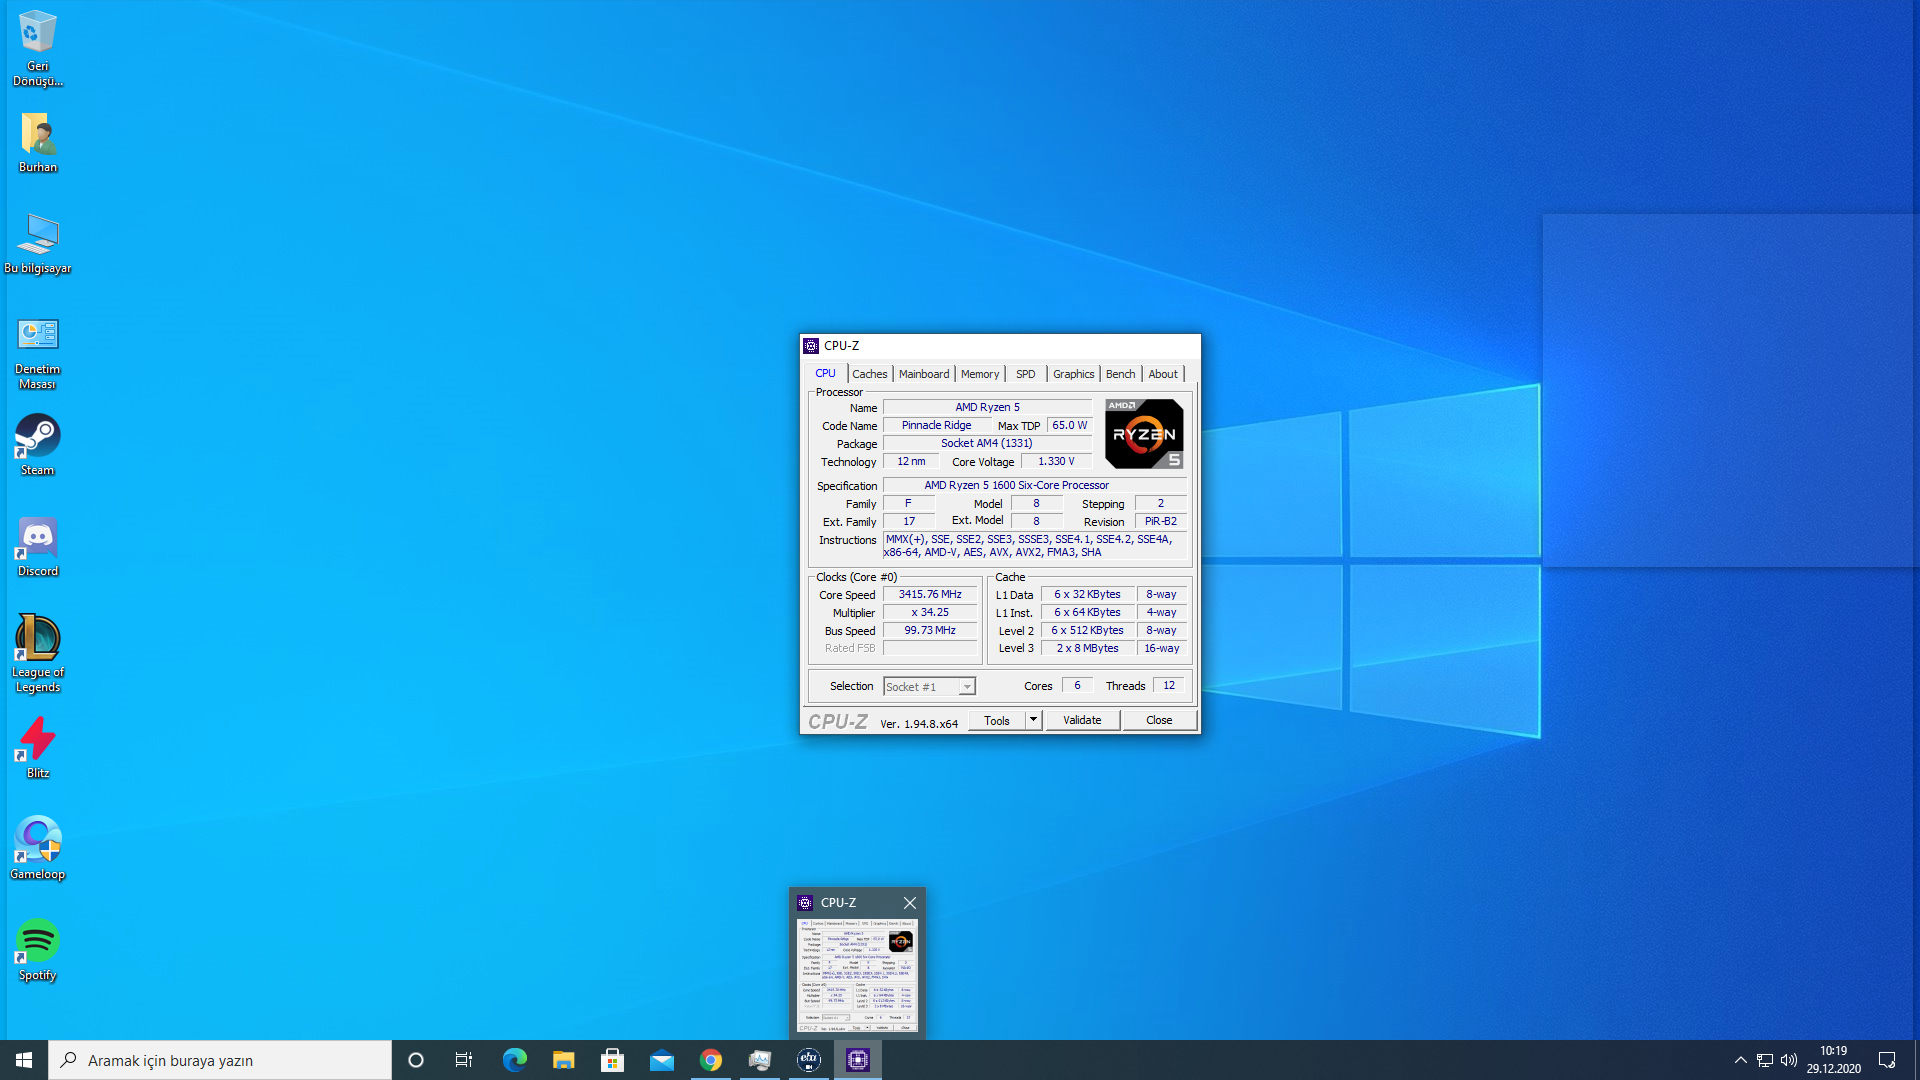Launch the Spotify desktop shortcut
The width and height of the screenshot is (1920, 1080).
(37, 950)
